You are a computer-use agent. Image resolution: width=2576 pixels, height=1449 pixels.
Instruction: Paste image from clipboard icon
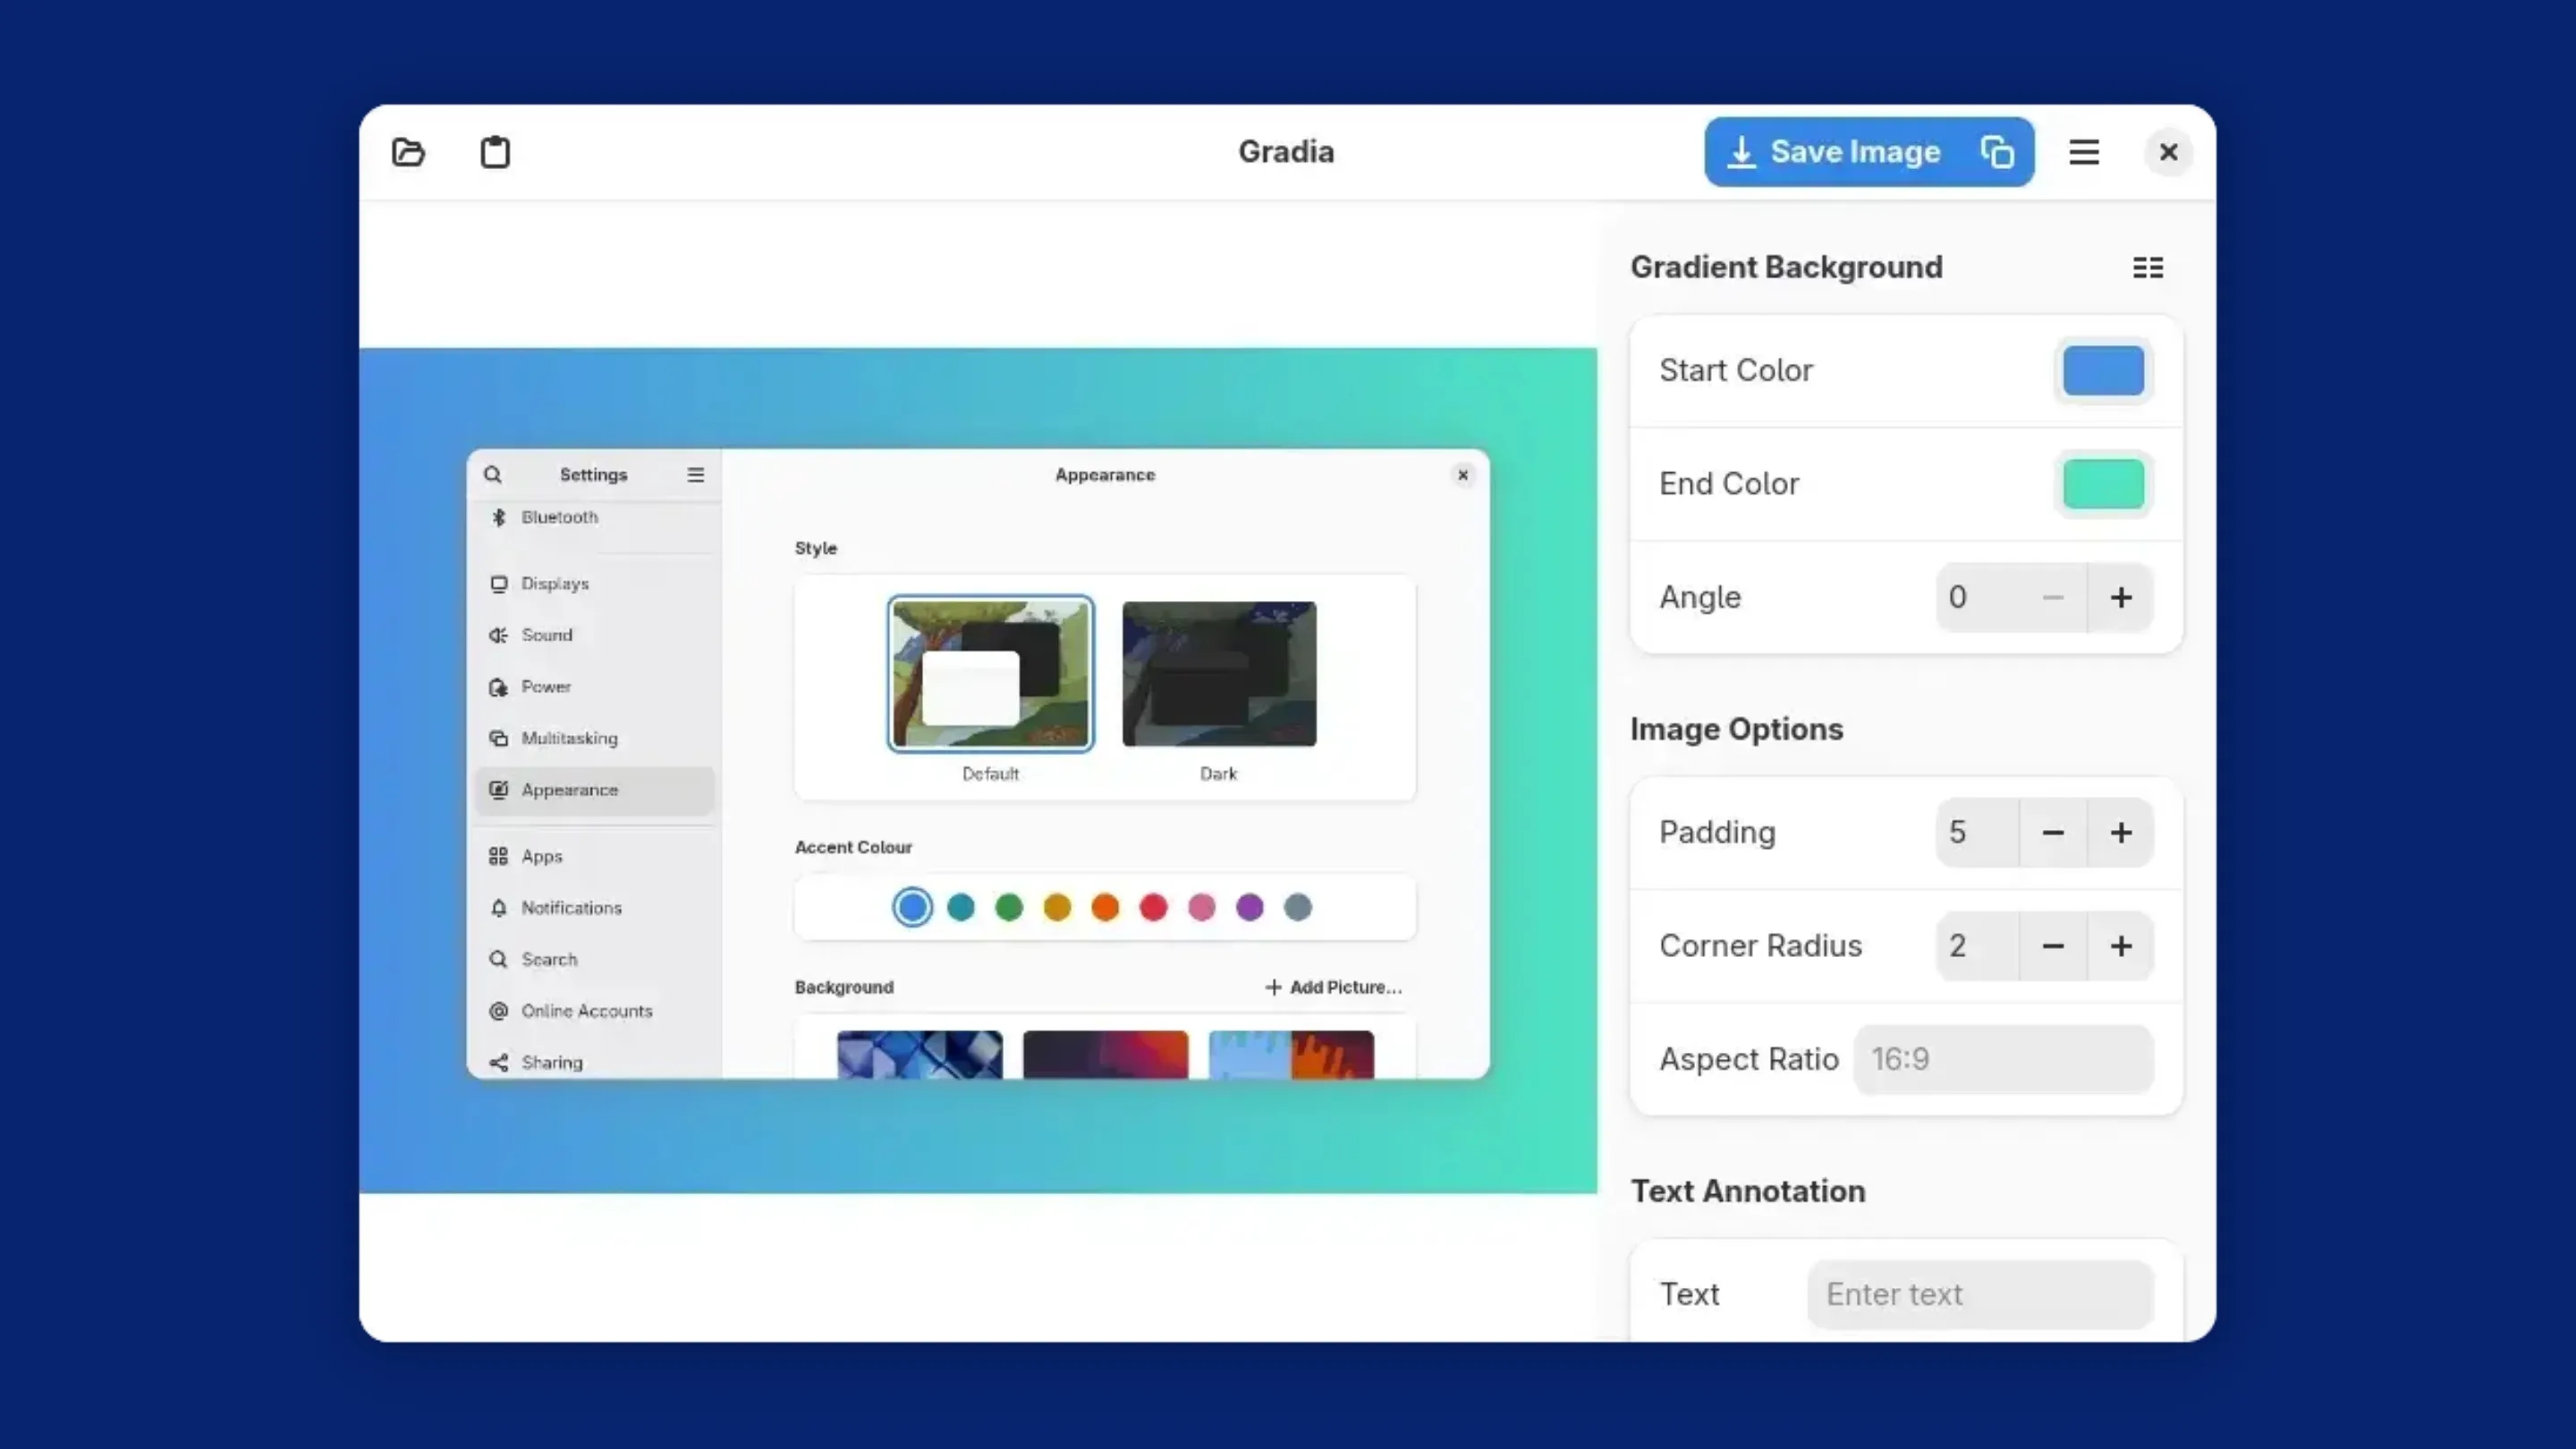pyautogui.click(x=495, y=152)
